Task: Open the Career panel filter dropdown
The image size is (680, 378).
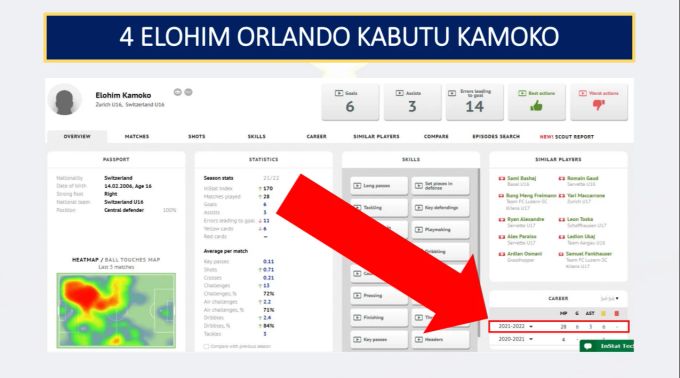Action: click(610, 299)
